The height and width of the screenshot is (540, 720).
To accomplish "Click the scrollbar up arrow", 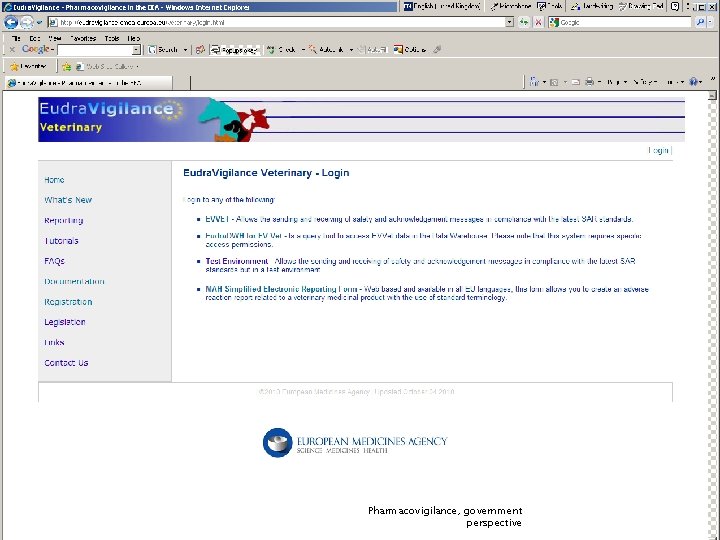I will point(712,95).
